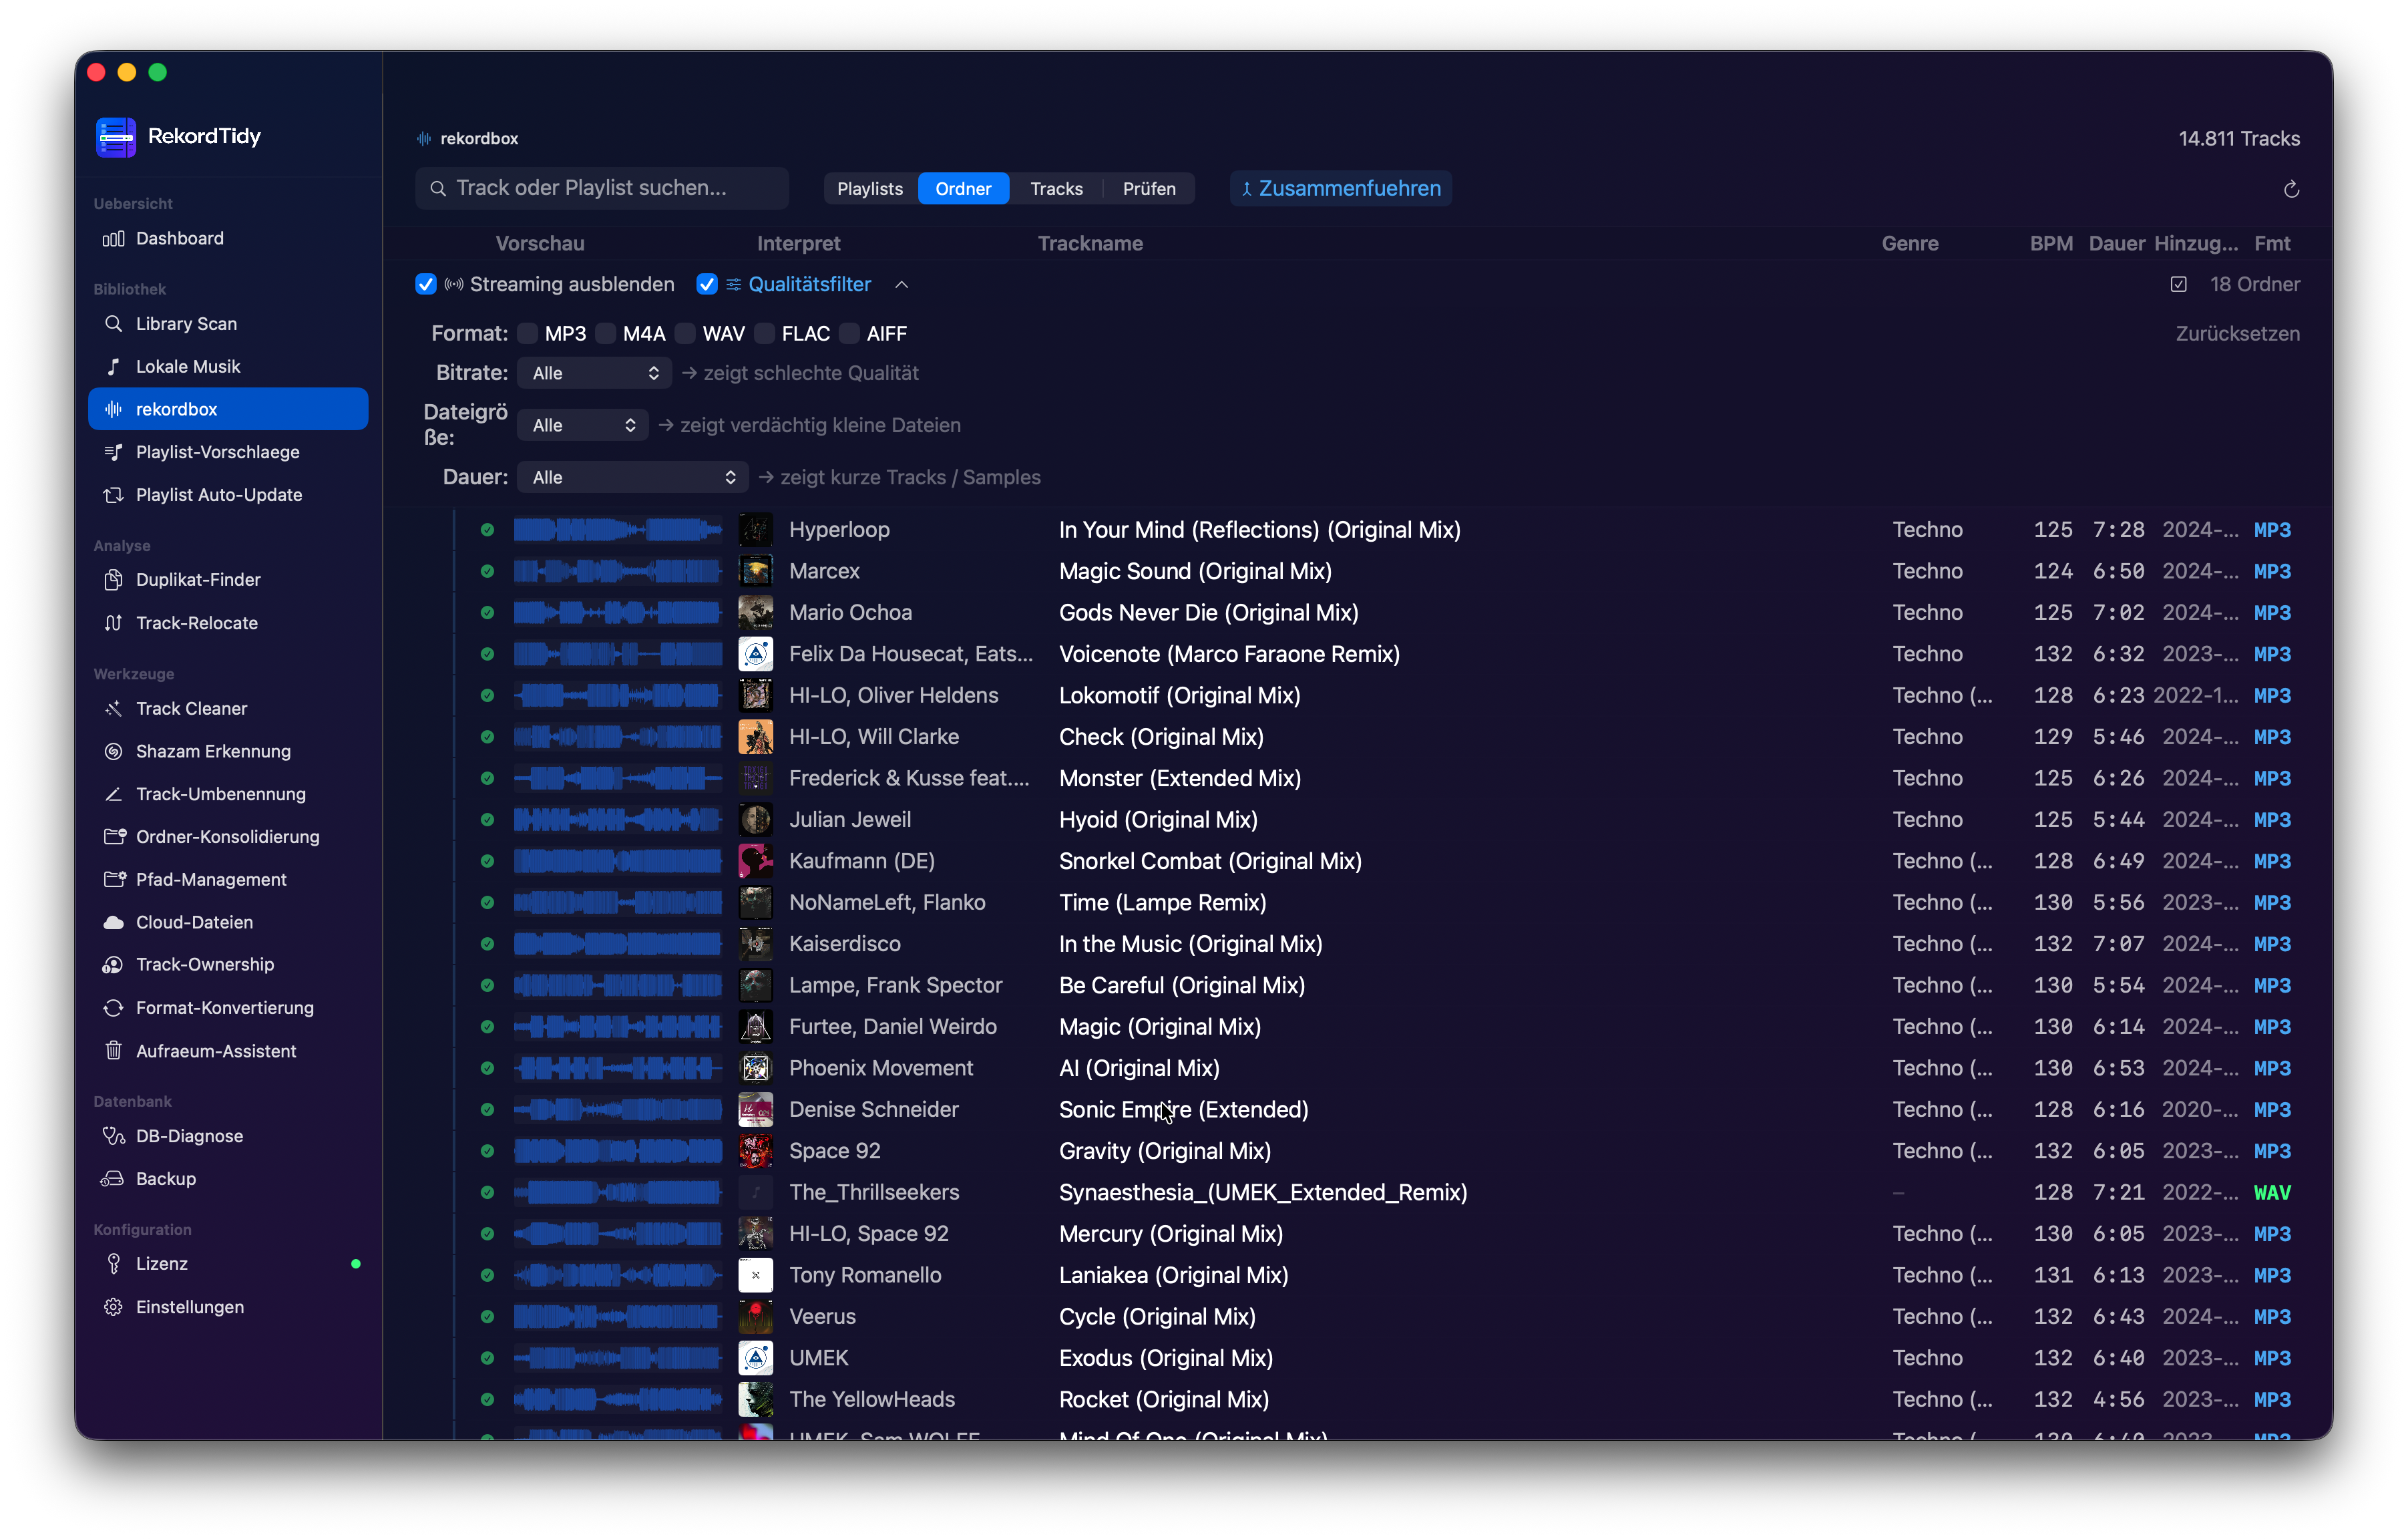Switch to the Tracks tab

[x=1056, y=189]
